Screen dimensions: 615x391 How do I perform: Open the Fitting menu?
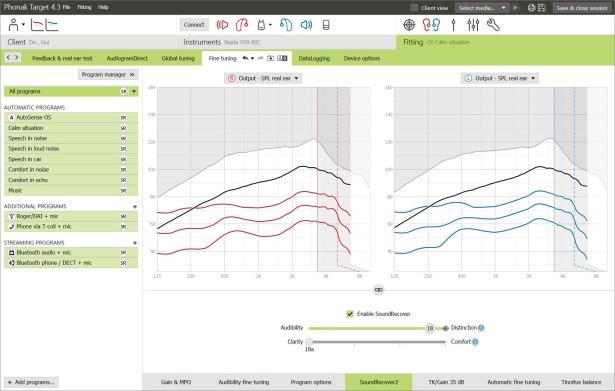pos(84,7)
